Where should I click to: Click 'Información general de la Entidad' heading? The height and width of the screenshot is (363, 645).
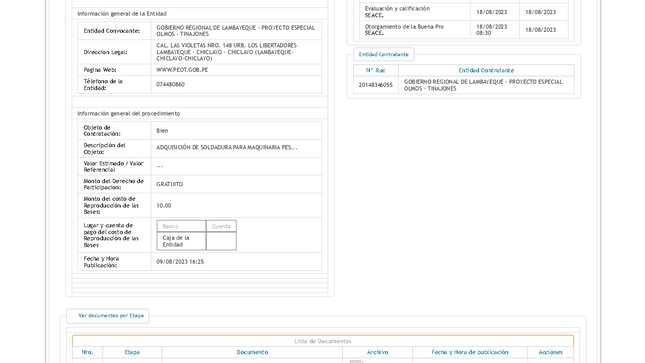[x=122, y=14]
